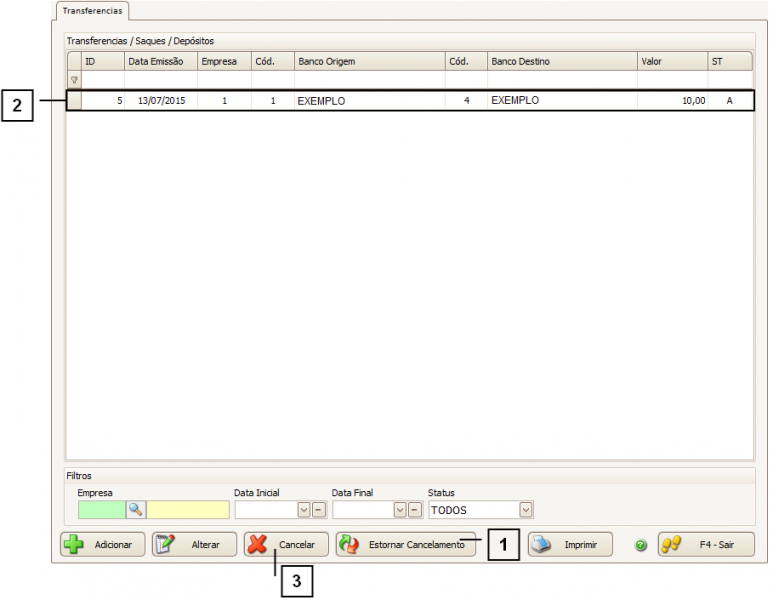The image size is (773, 600).
Task: Click the Alterar notepad pencil icon
Action: coord(165,545)
